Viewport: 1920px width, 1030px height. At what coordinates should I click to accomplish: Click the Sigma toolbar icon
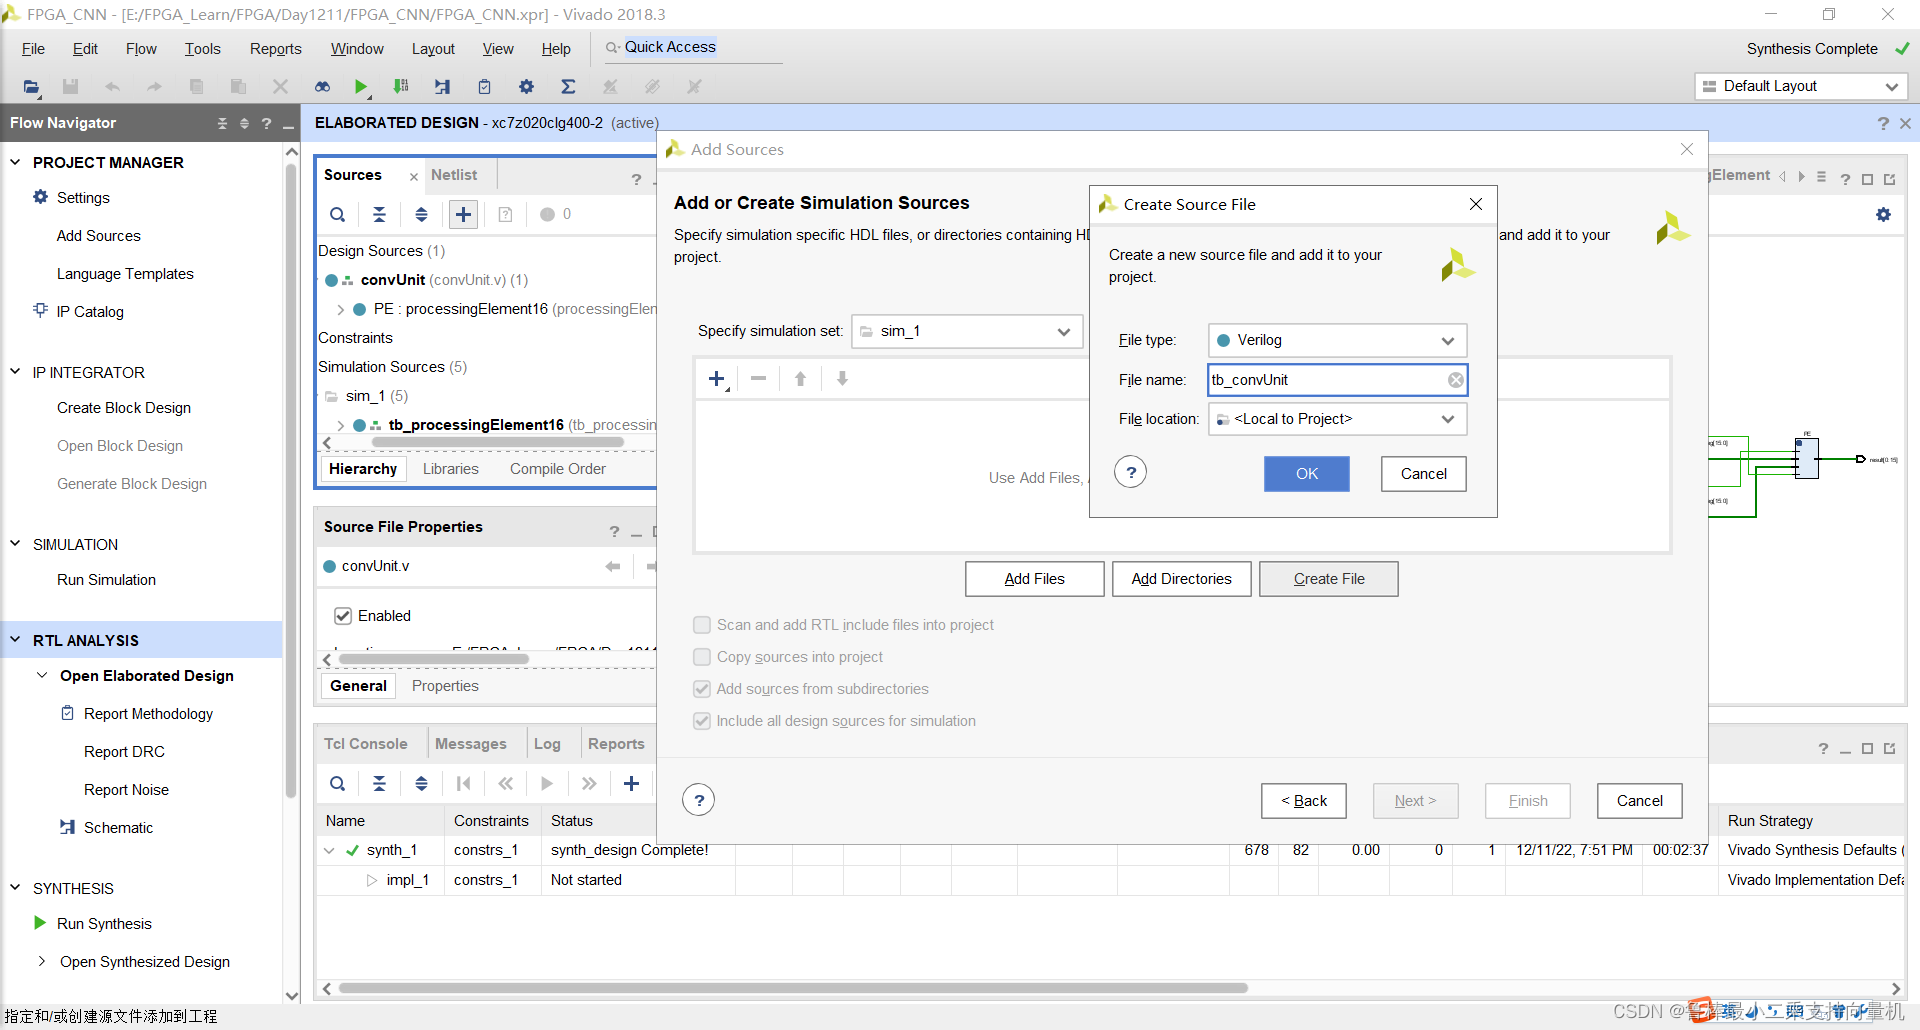(x=568, y=87)
